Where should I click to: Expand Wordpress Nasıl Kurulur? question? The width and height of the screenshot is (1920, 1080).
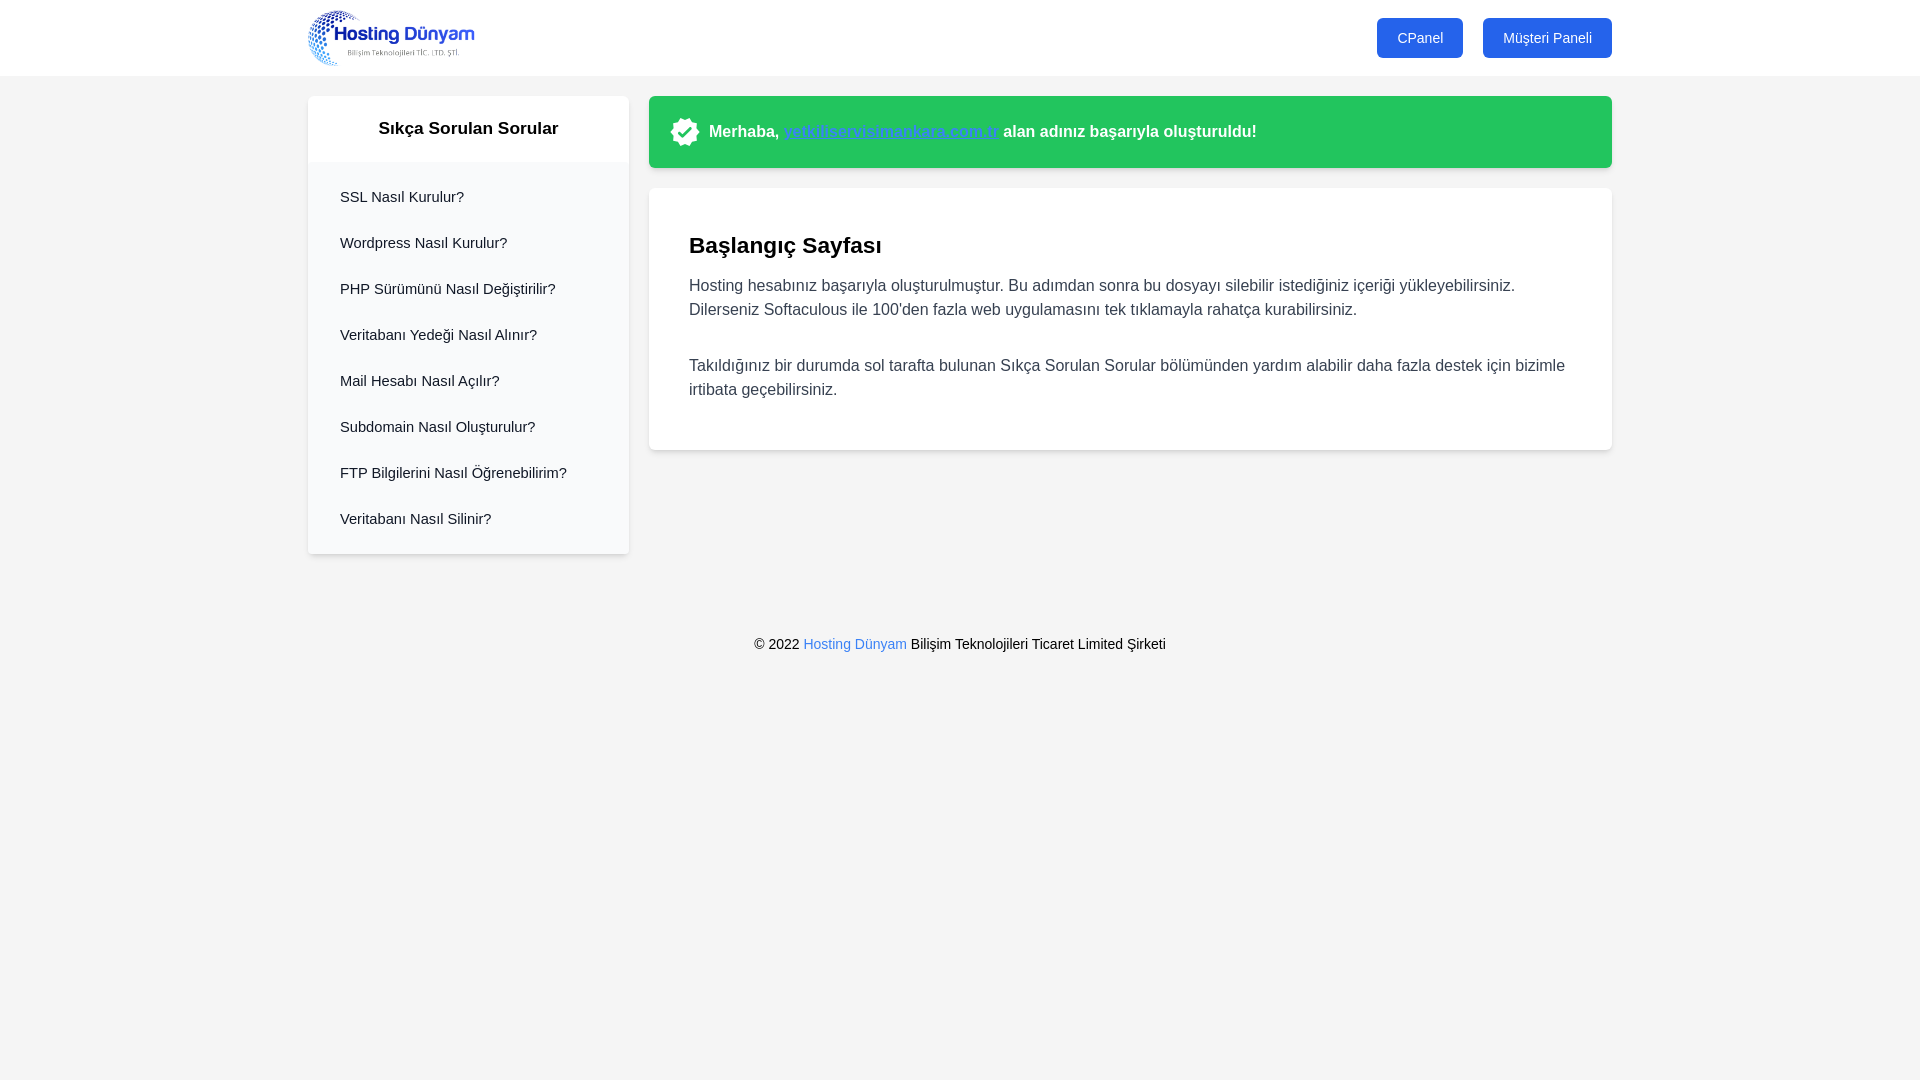click(423, 243)
